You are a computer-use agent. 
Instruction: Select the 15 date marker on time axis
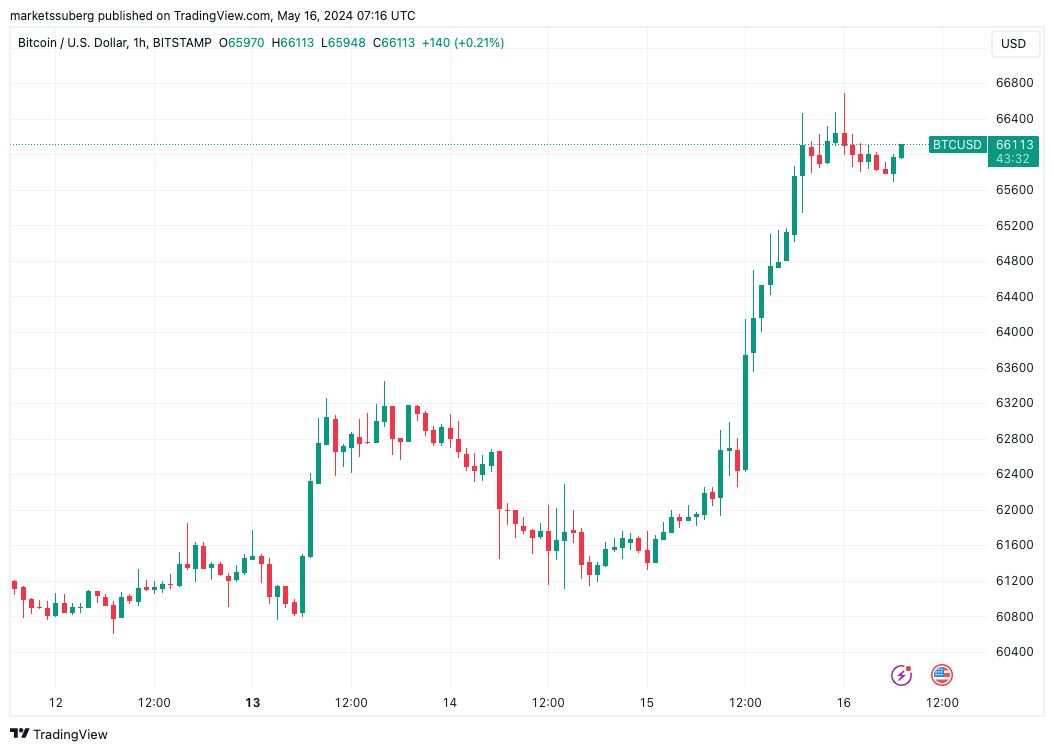click(647, 703)
